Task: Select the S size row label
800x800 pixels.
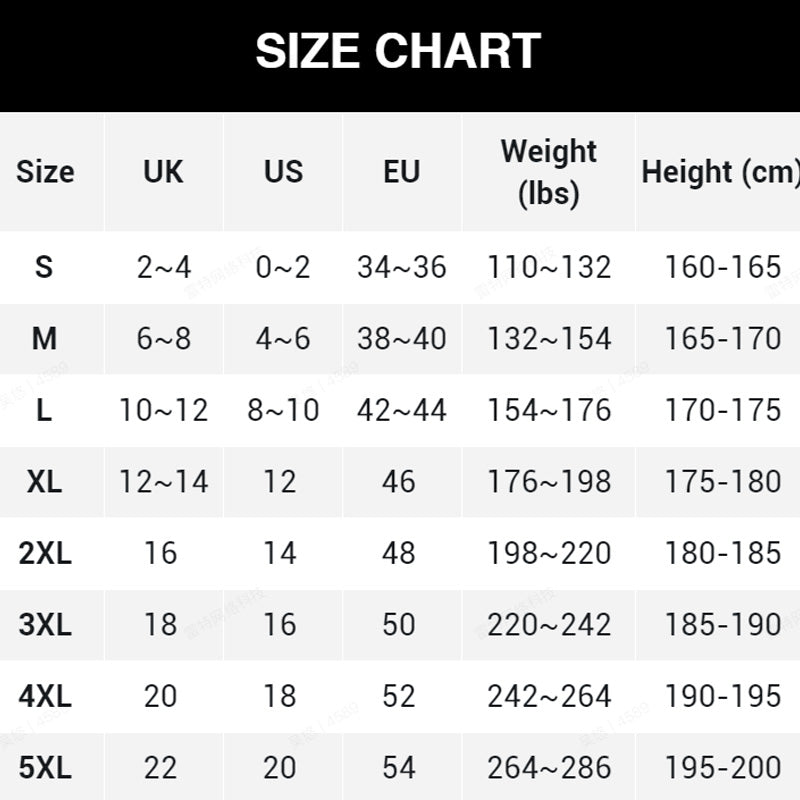Action: 44,267
